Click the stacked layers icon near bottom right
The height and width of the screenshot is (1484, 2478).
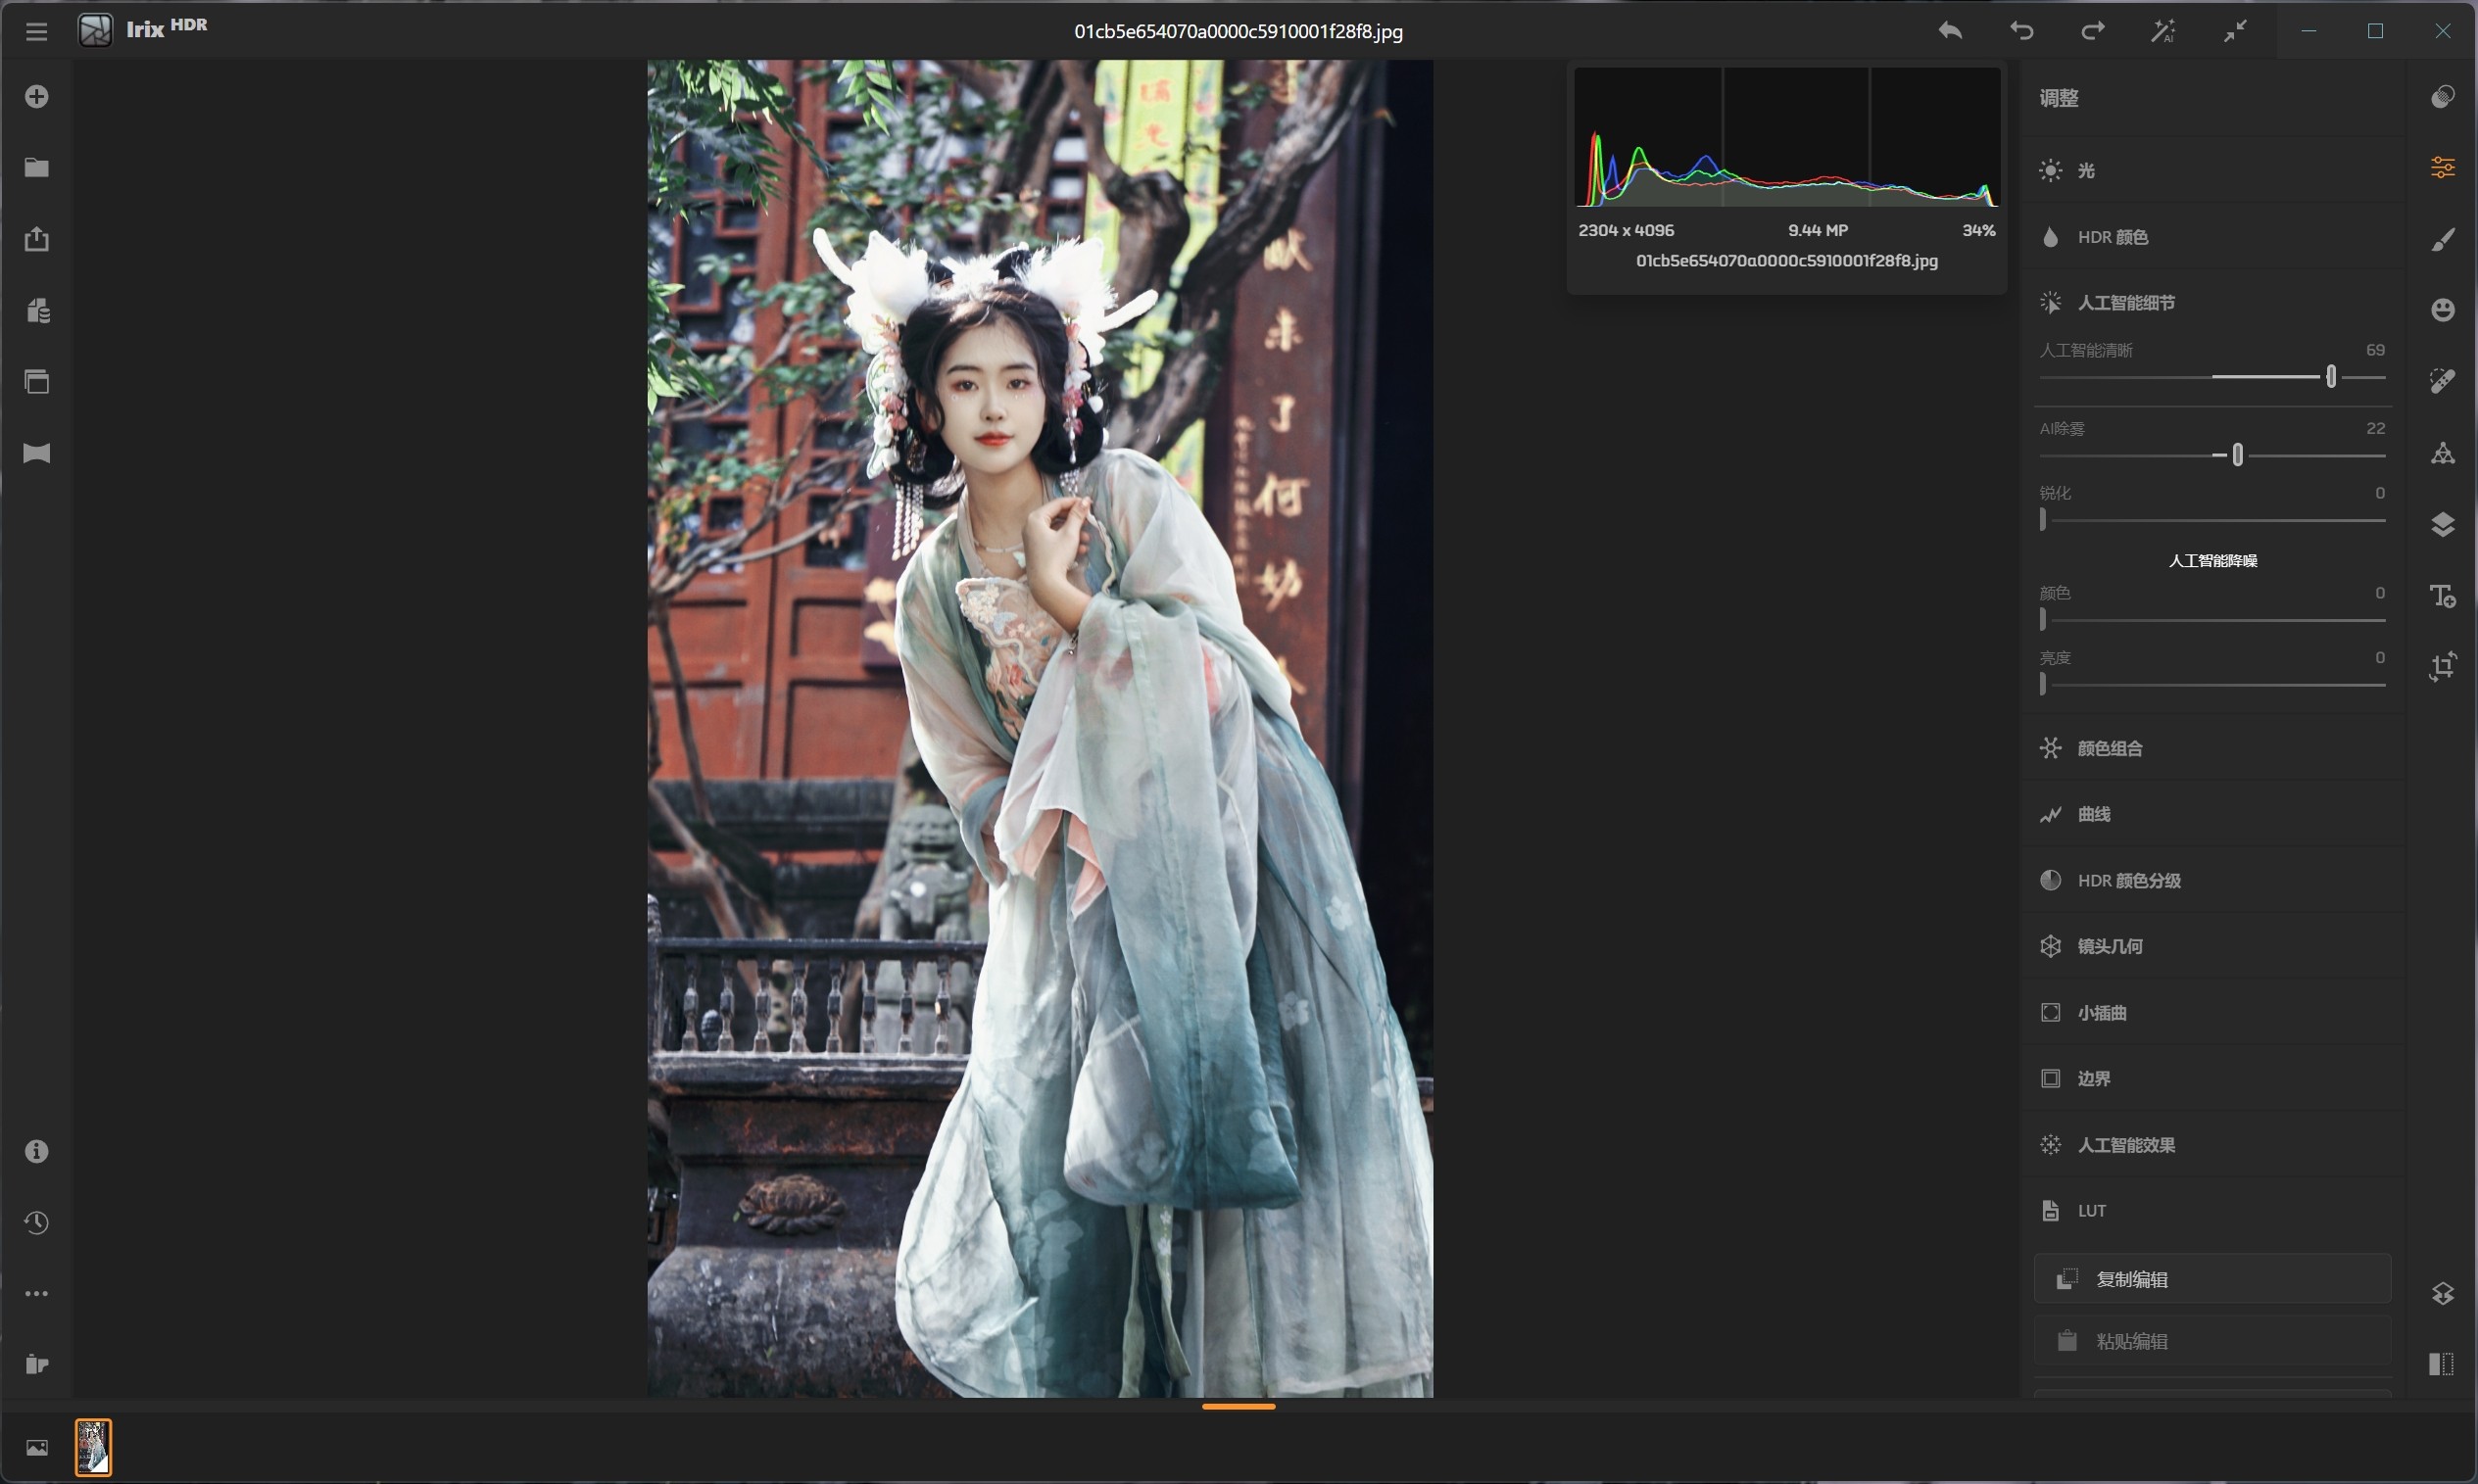tap(2442, 1293)
